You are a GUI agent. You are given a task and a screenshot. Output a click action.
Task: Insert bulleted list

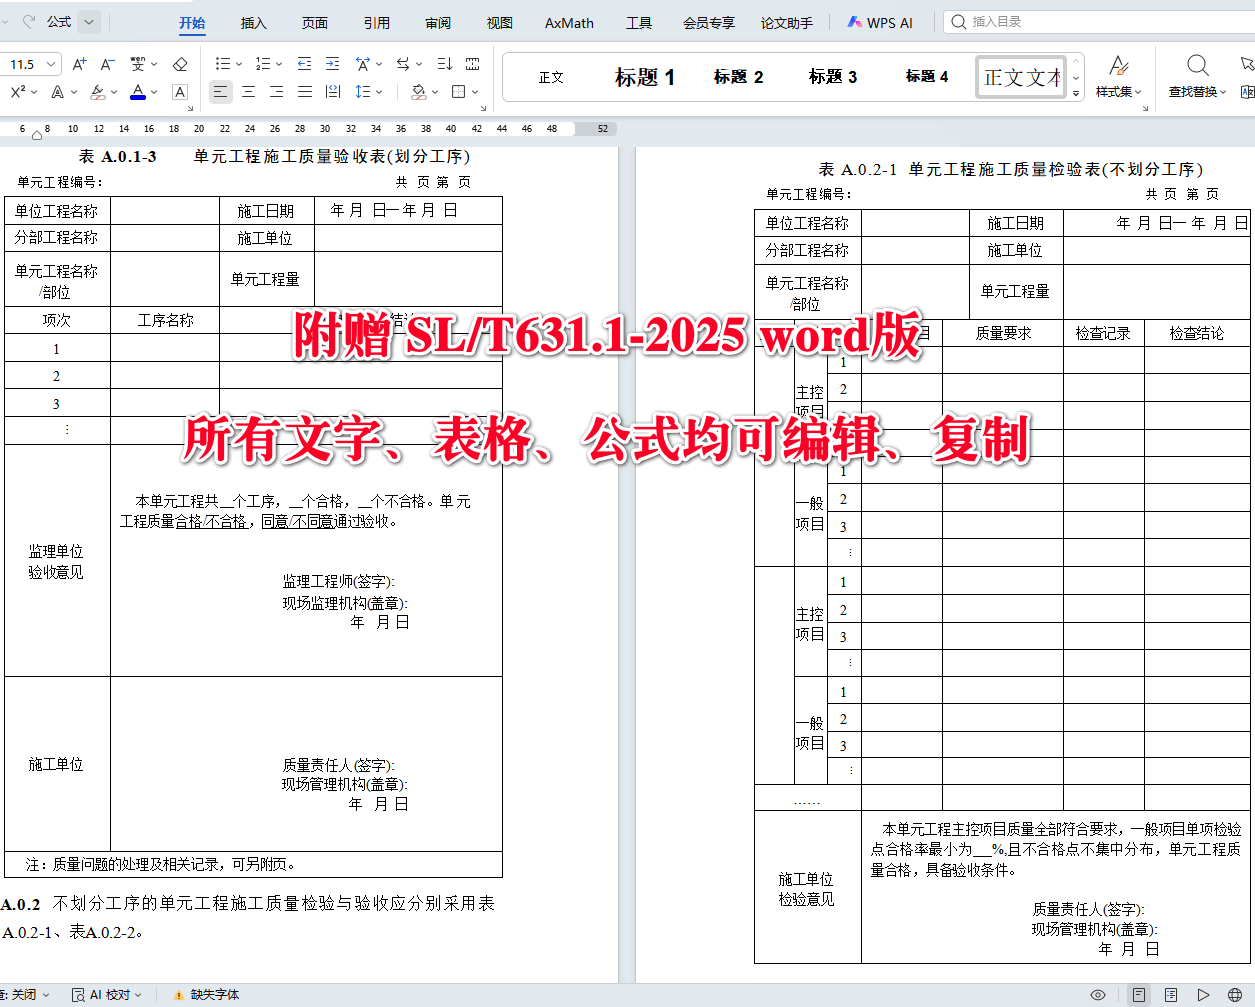(223, 64)
